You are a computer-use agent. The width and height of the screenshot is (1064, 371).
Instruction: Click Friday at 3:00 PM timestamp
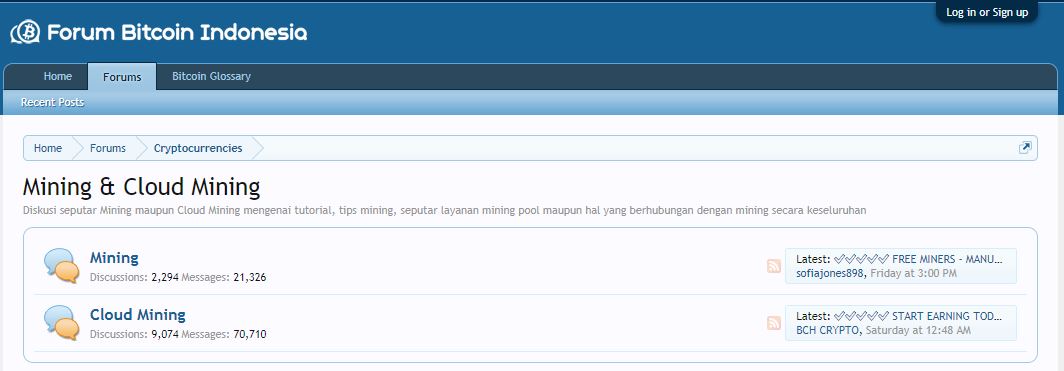click(913, 273)
